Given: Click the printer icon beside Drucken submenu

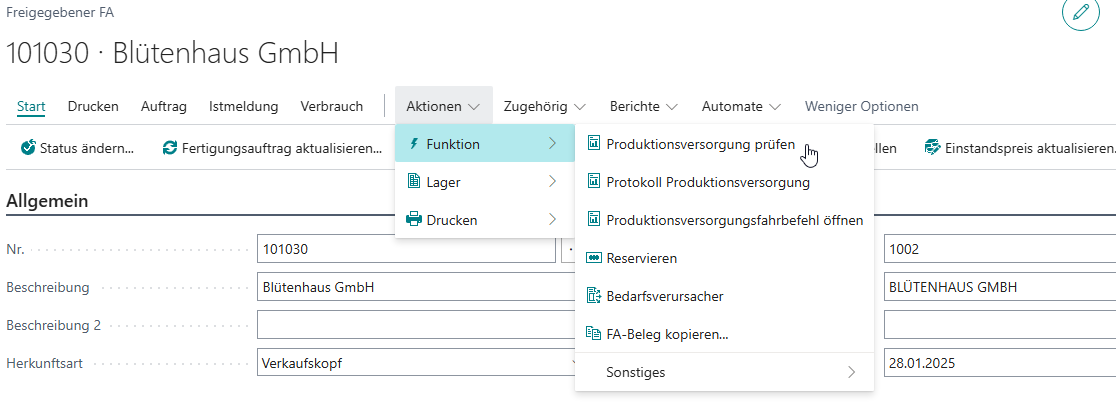Looking at the screenshot, I should pyautogui.click(x=413, y=220).
